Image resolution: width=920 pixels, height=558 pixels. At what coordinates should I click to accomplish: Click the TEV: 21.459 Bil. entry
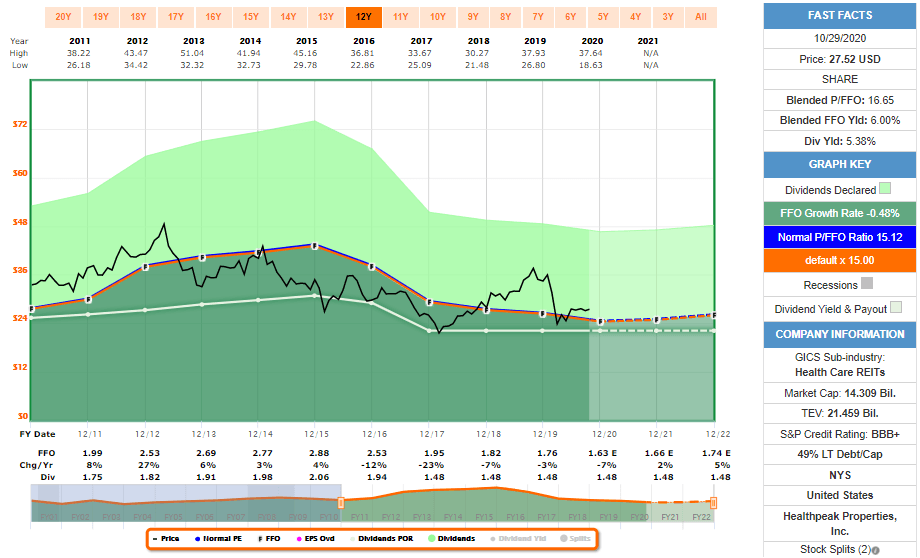[x=840, y=413]
